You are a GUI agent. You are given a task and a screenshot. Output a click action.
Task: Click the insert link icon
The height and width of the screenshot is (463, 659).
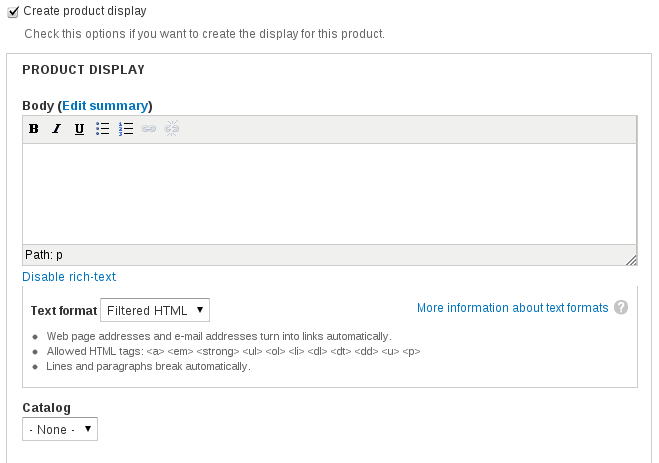pyautogui.click(x=149, y=129)
